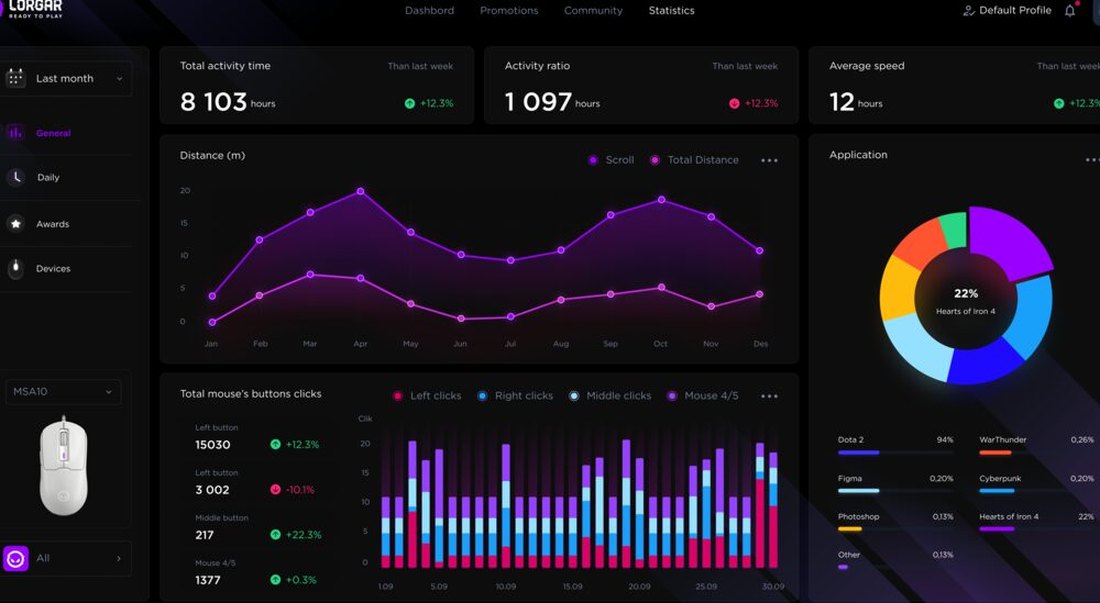
Task: Click the 217 middle button count
Action: [204, 535]
